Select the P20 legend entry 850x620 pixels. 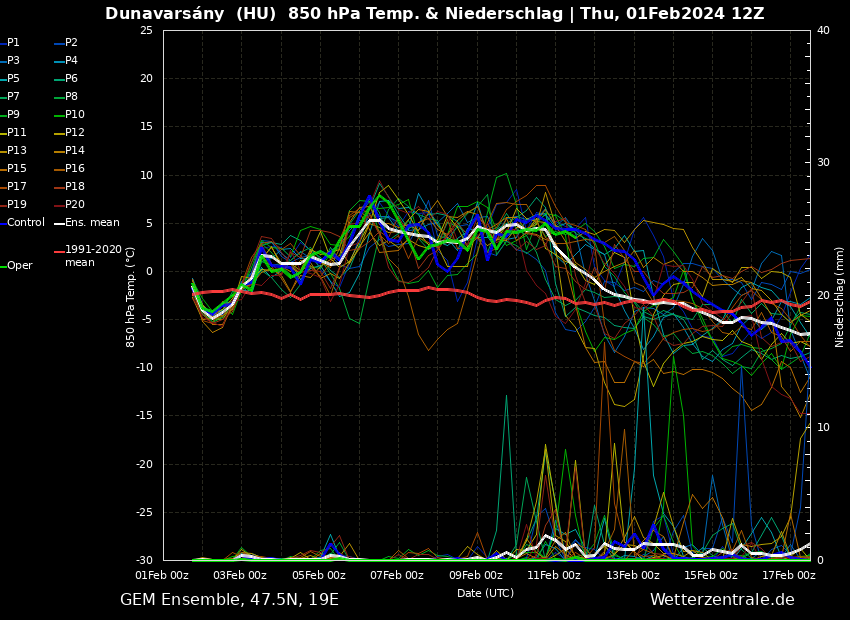(74, 205)
